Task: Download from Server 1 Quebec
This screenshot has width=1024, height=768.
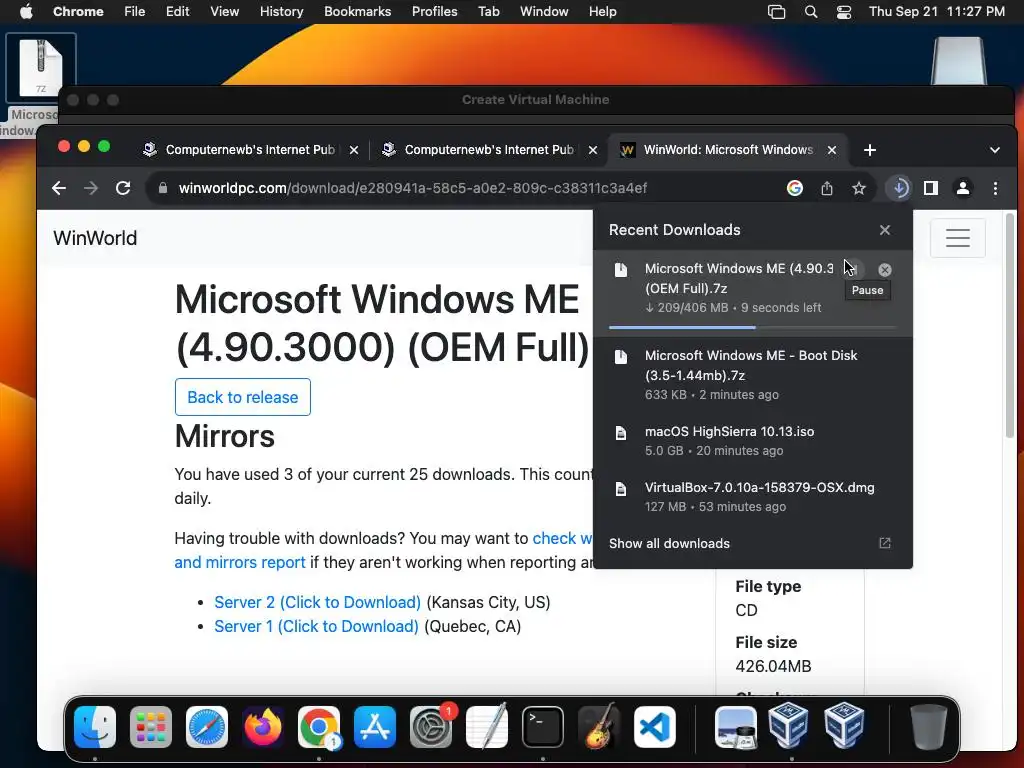Action: [316, 626]
